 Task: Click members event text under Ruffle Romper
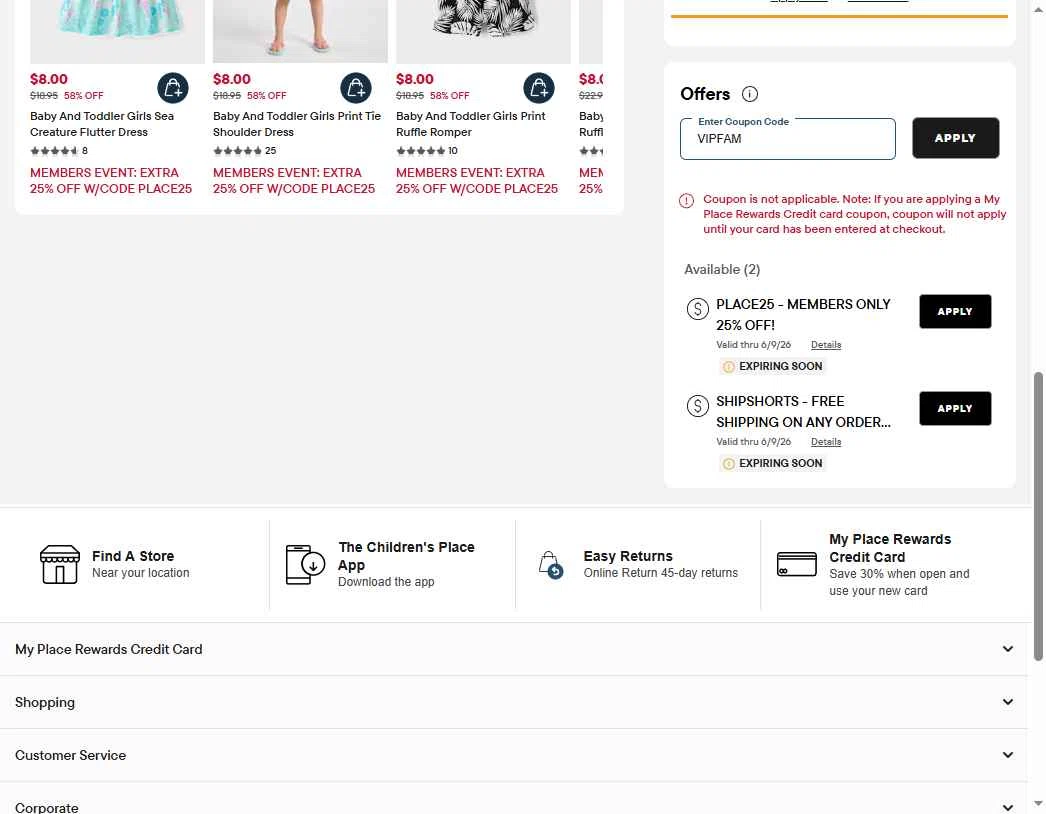[476, 181]
